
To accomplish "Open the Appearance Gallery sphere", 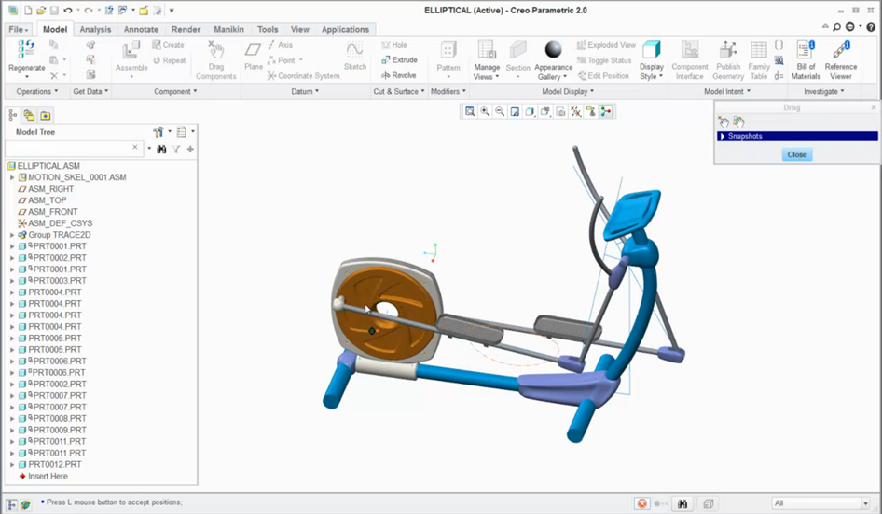I will (553, 49).
